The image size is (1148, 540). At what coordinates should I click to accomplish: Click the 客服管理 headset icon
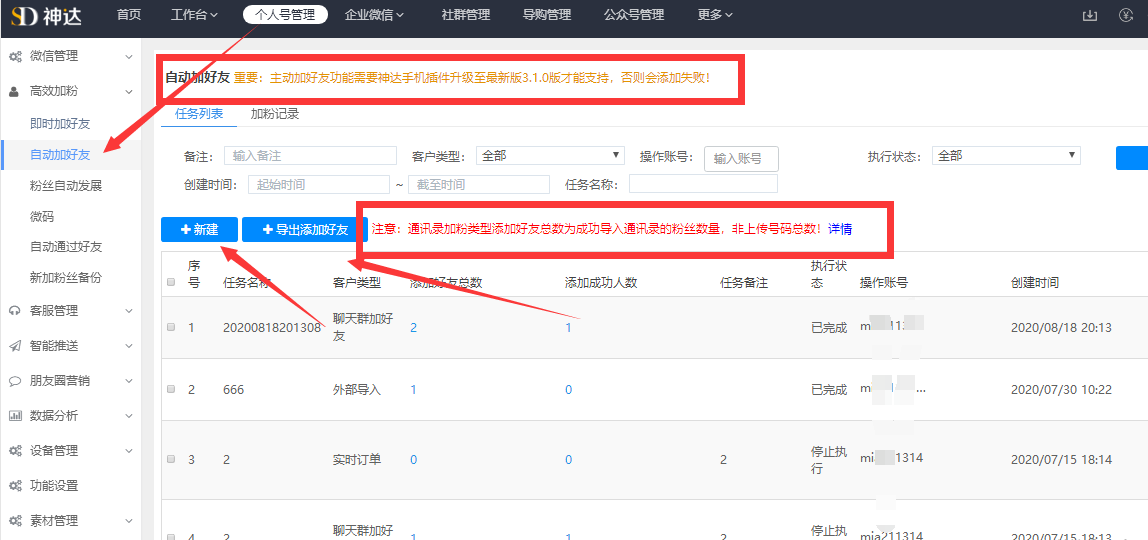coord(15,311)
